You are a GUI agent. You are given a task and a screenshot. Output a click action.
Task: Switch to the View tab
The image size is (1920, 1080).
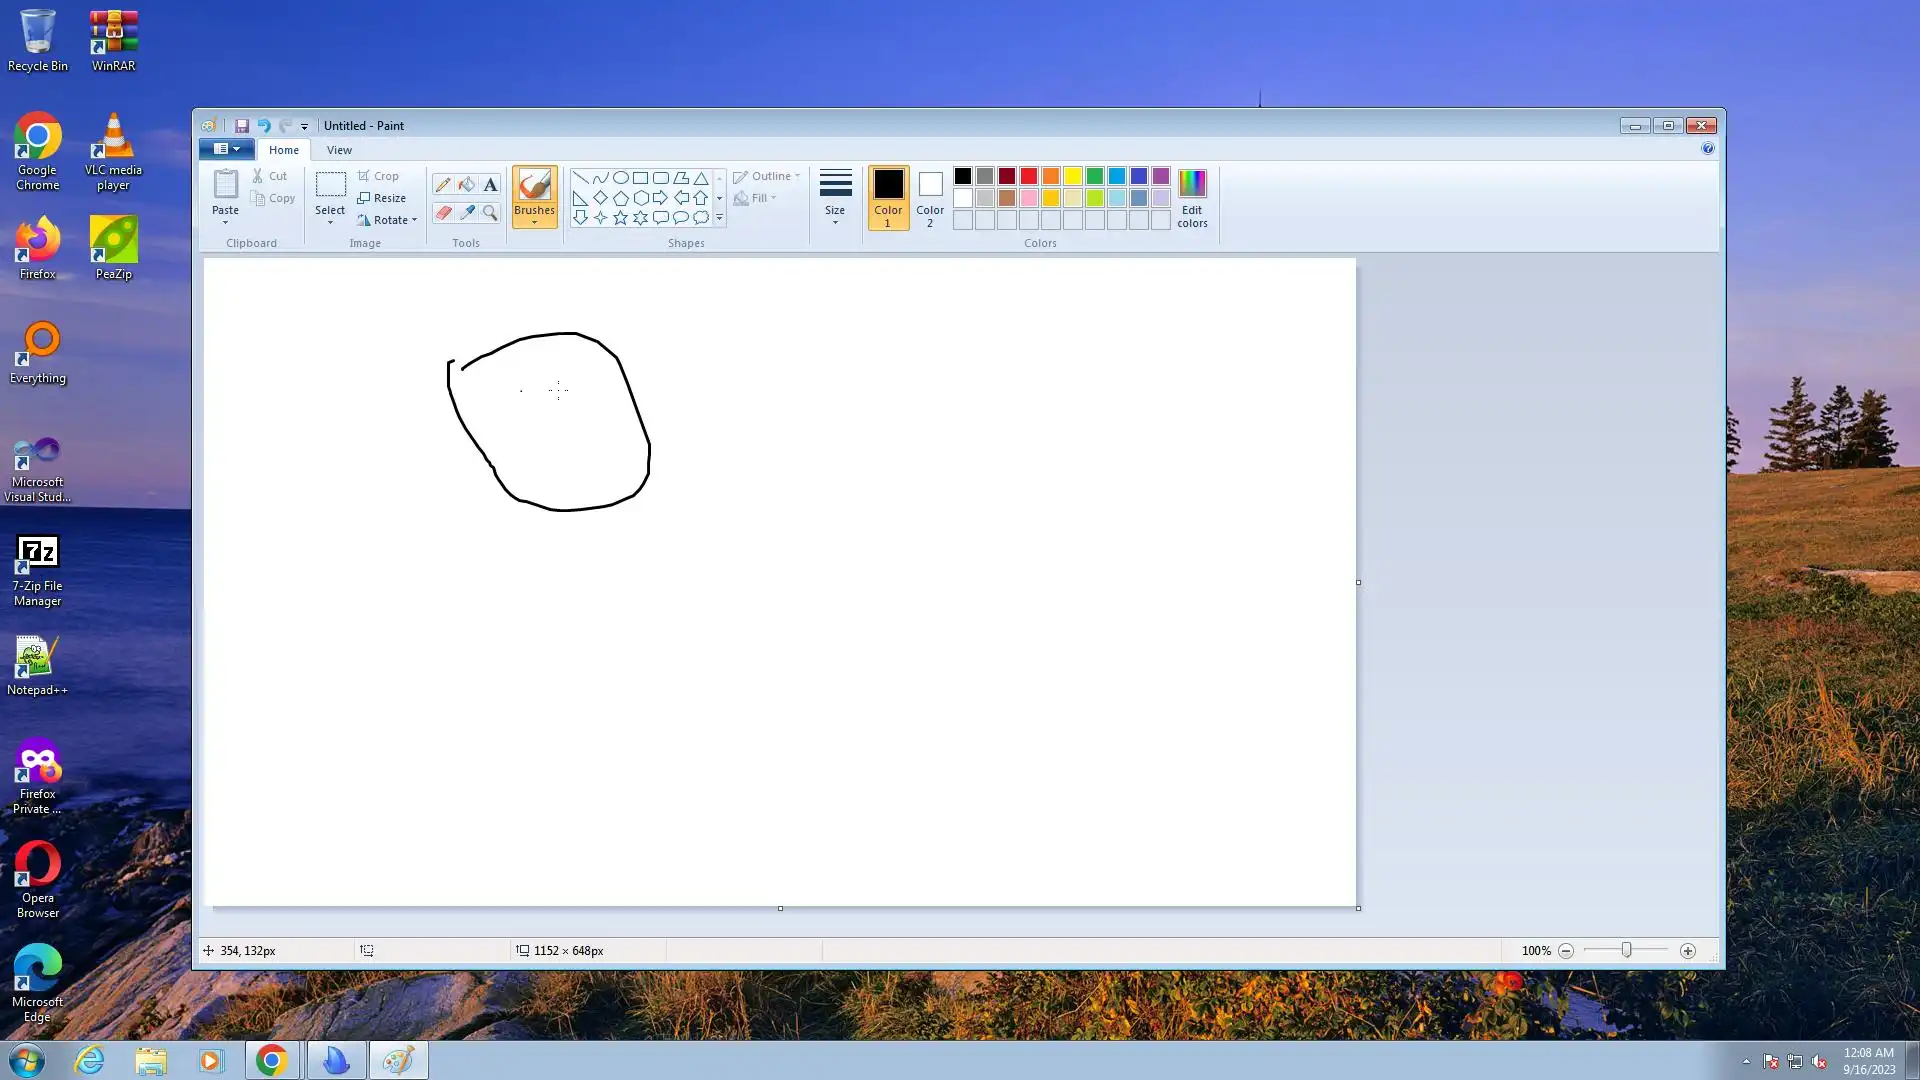pyautogui.click(x=339, y=150)
